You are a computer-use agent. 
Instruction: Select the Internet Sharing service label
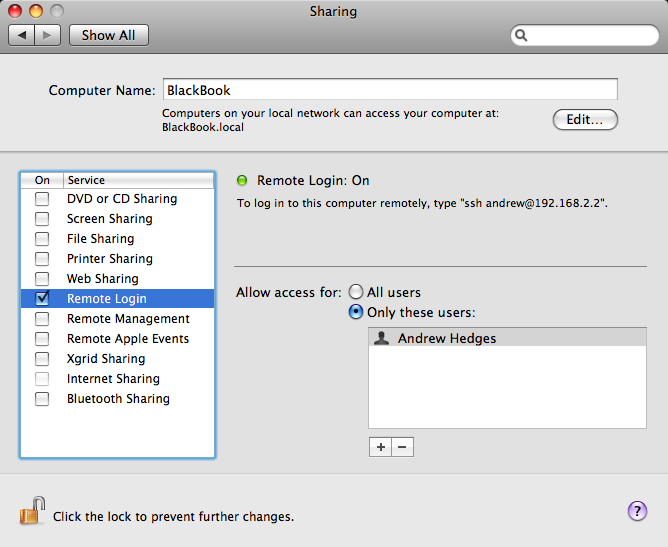click(x=113, y=379)
